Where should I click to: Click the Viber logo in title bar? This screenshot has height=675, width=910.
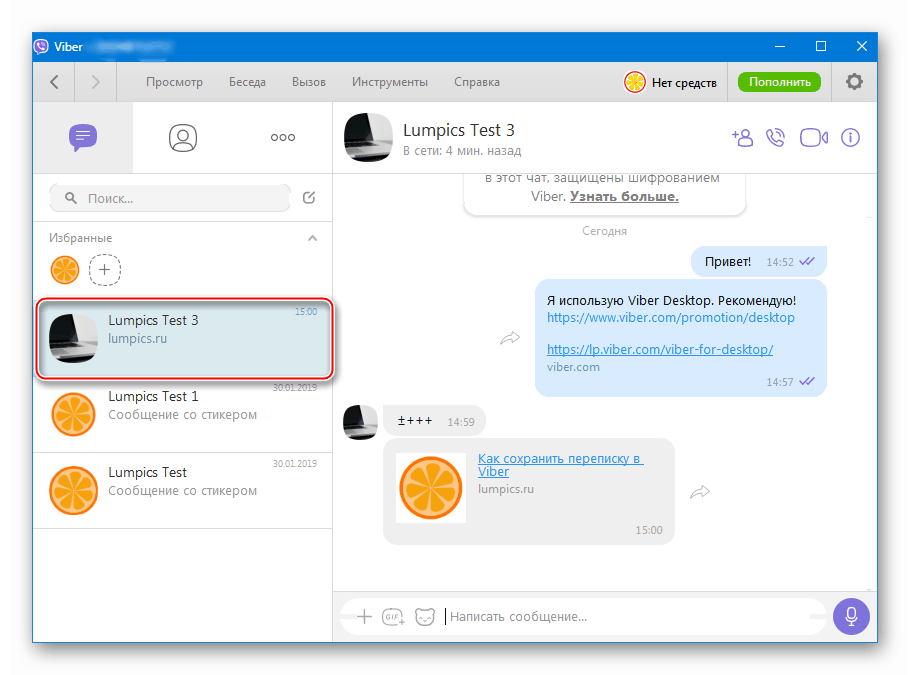coord(41,46)
